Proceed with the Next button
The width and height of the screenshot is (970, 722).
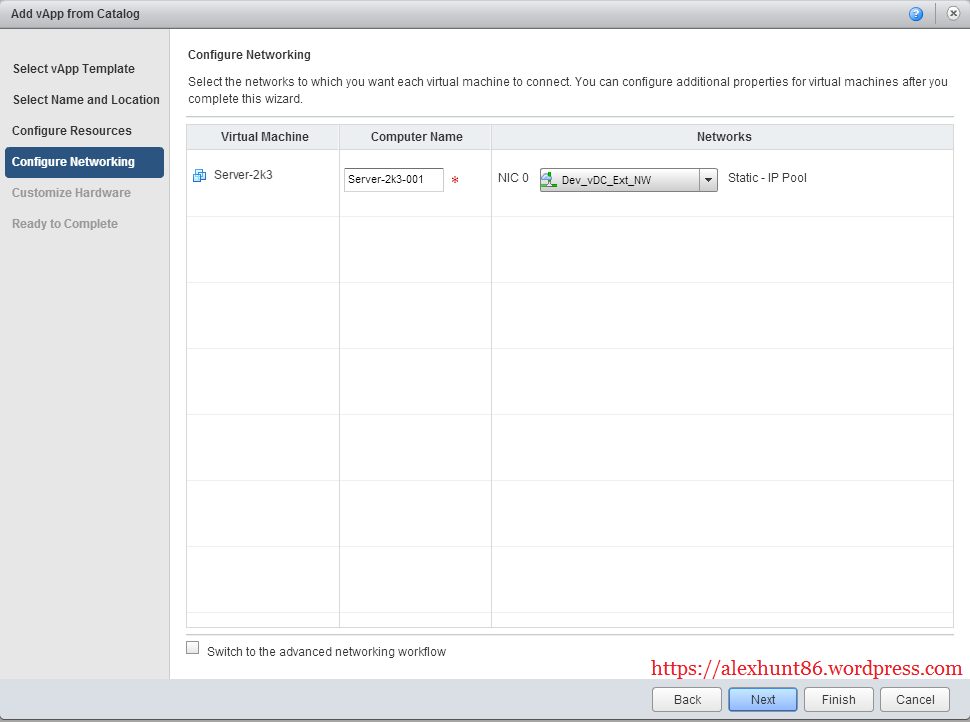762,700
